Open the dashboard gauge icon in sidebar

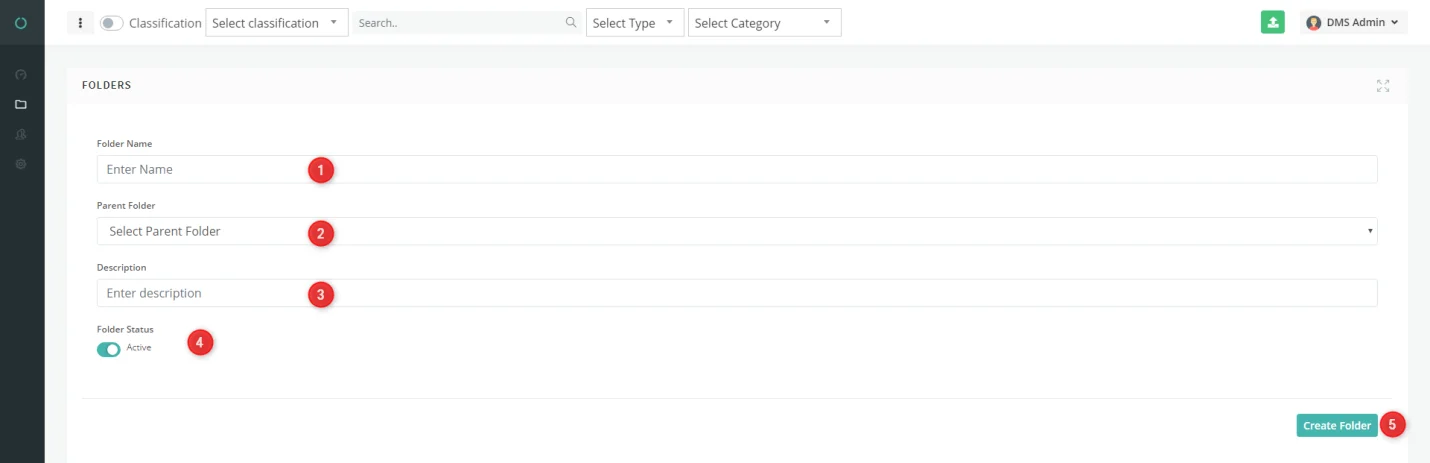[21, 74]
